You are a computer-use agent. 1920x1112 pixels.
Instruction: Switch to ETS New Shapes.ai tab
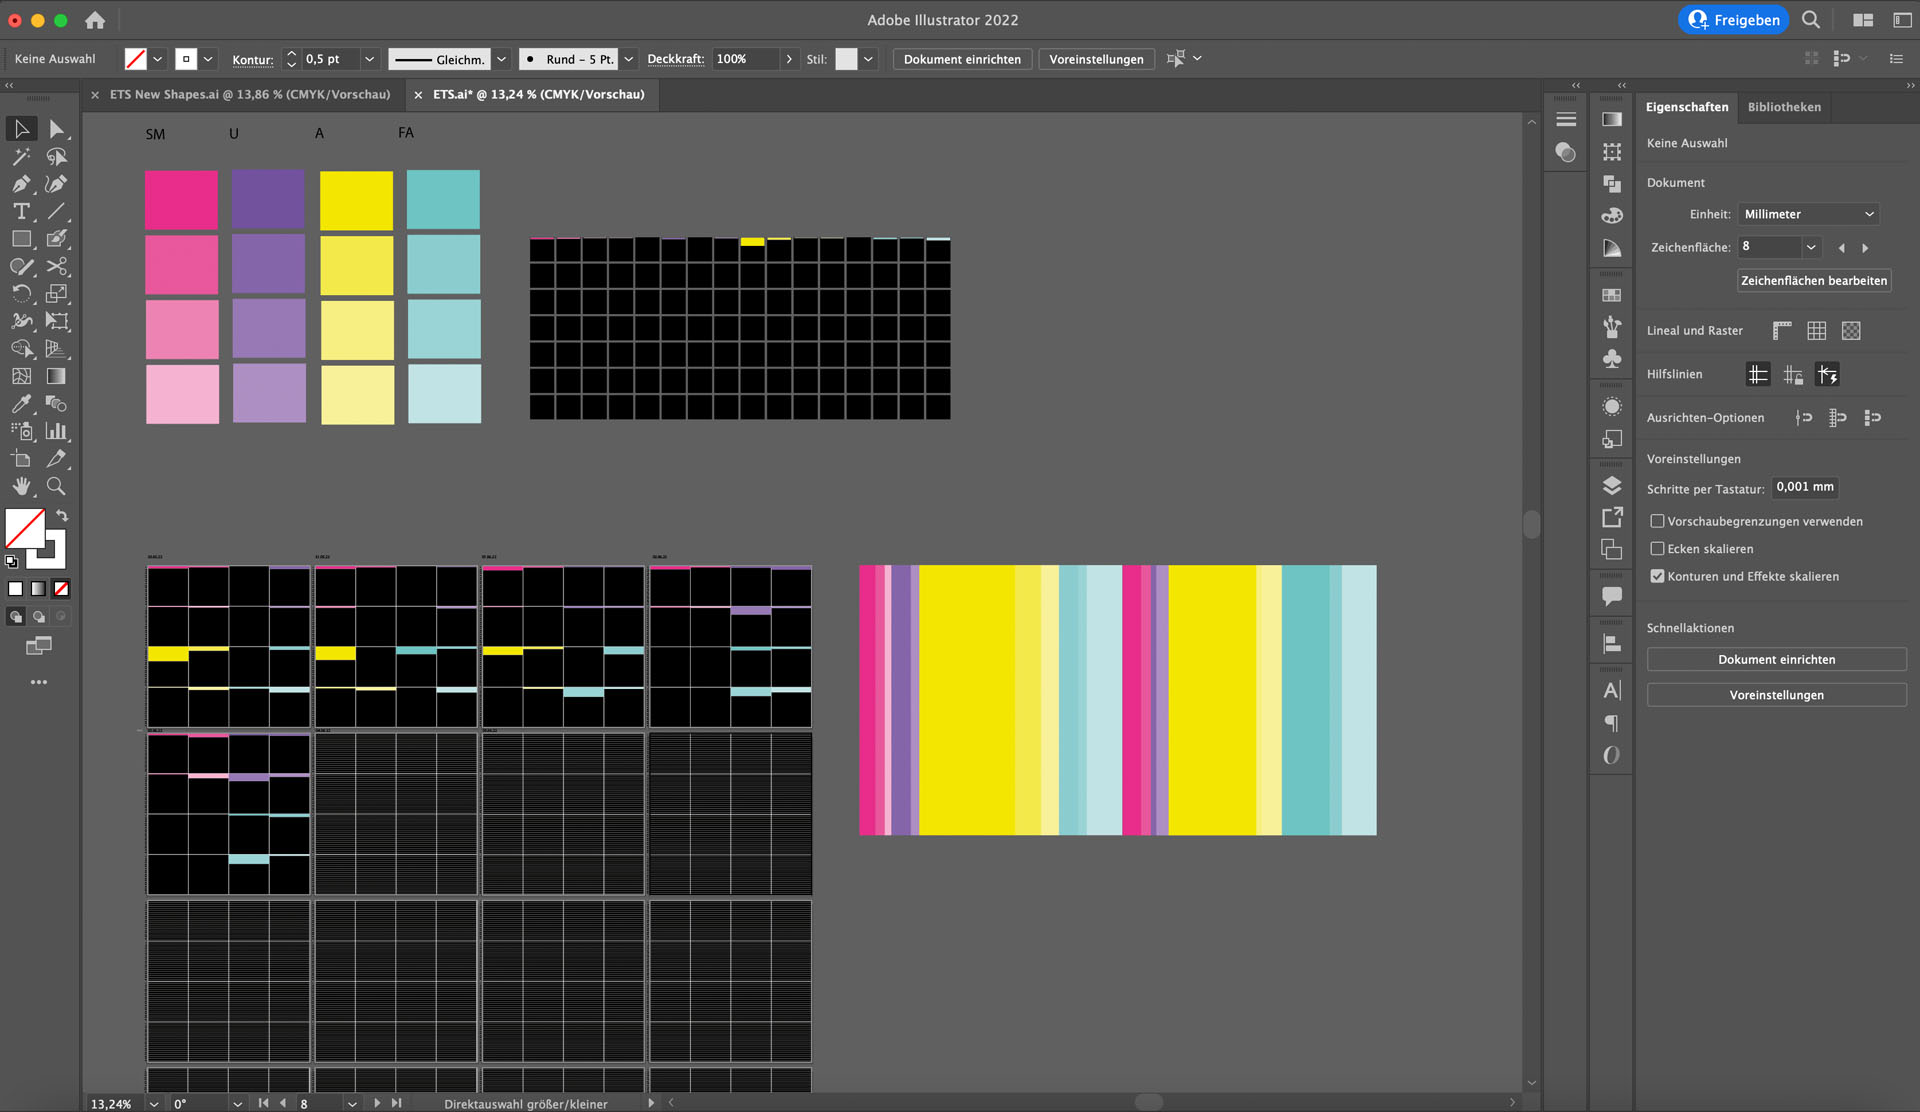click(x=249, y=94)
